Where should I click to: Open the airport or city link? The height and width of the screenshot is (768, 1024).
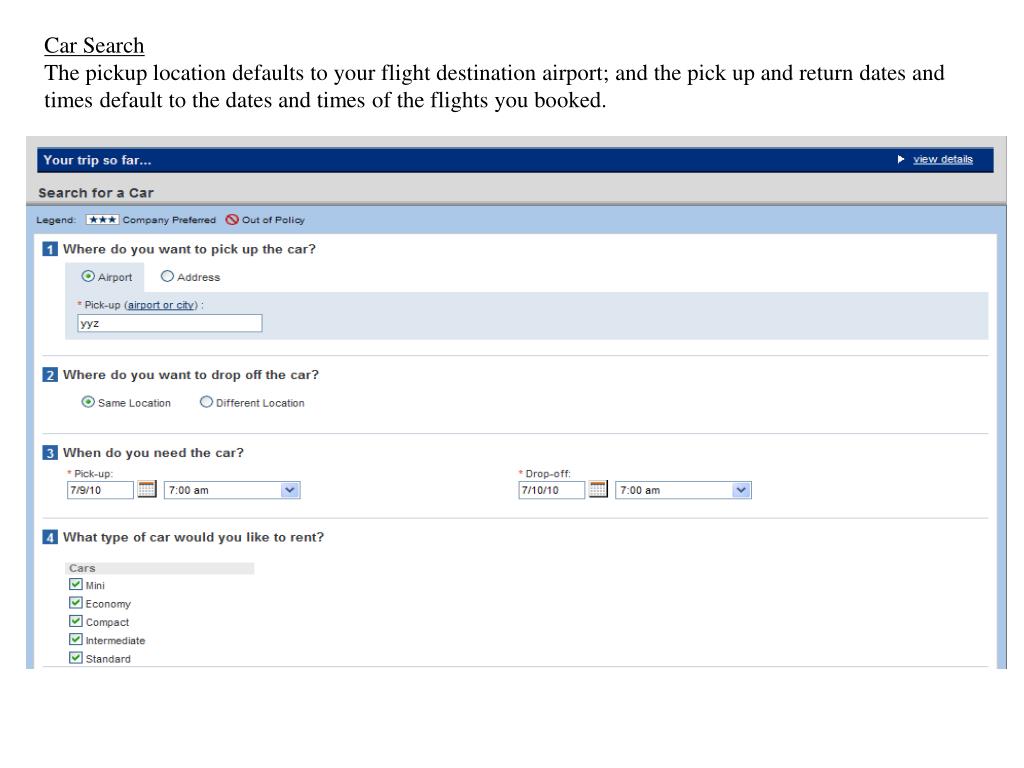pos(161,305)
